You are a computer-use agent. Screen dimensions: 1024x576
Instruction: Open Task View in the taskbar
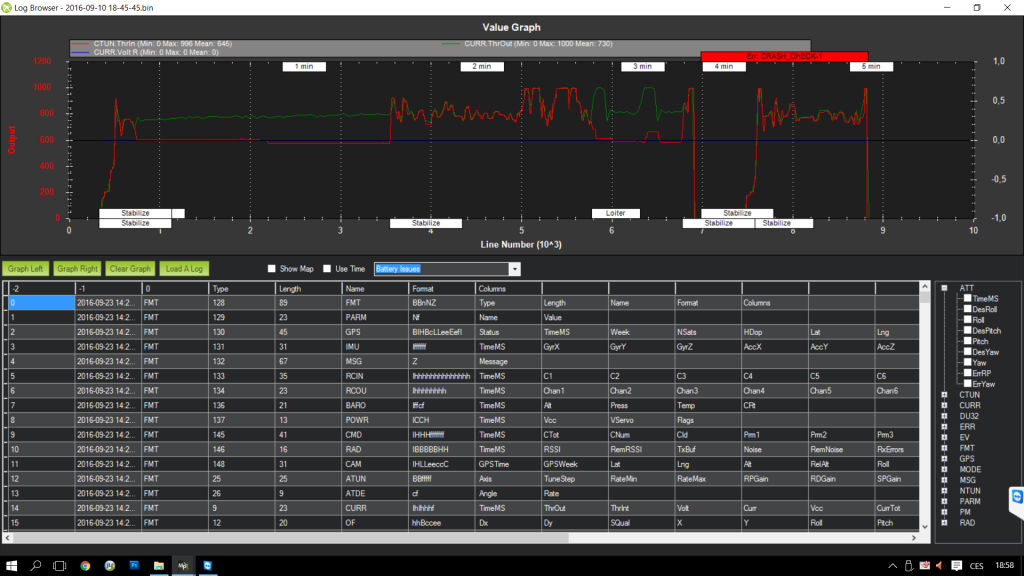[61, 566]
